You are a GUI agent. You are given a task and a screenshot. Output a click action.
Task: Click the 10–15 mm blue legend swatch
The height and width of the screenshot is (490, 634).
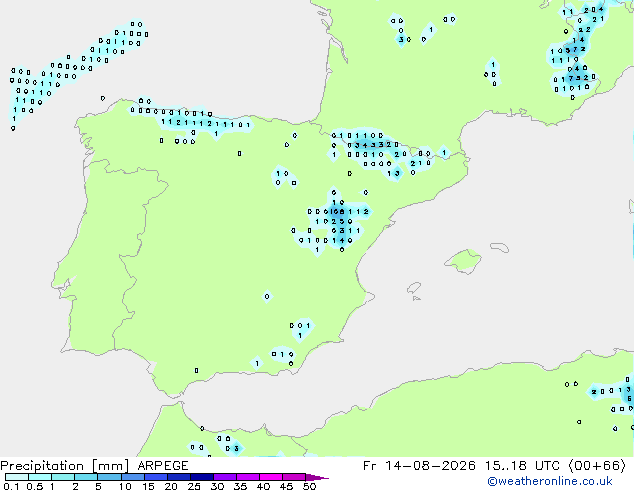[x=132, y=477]
